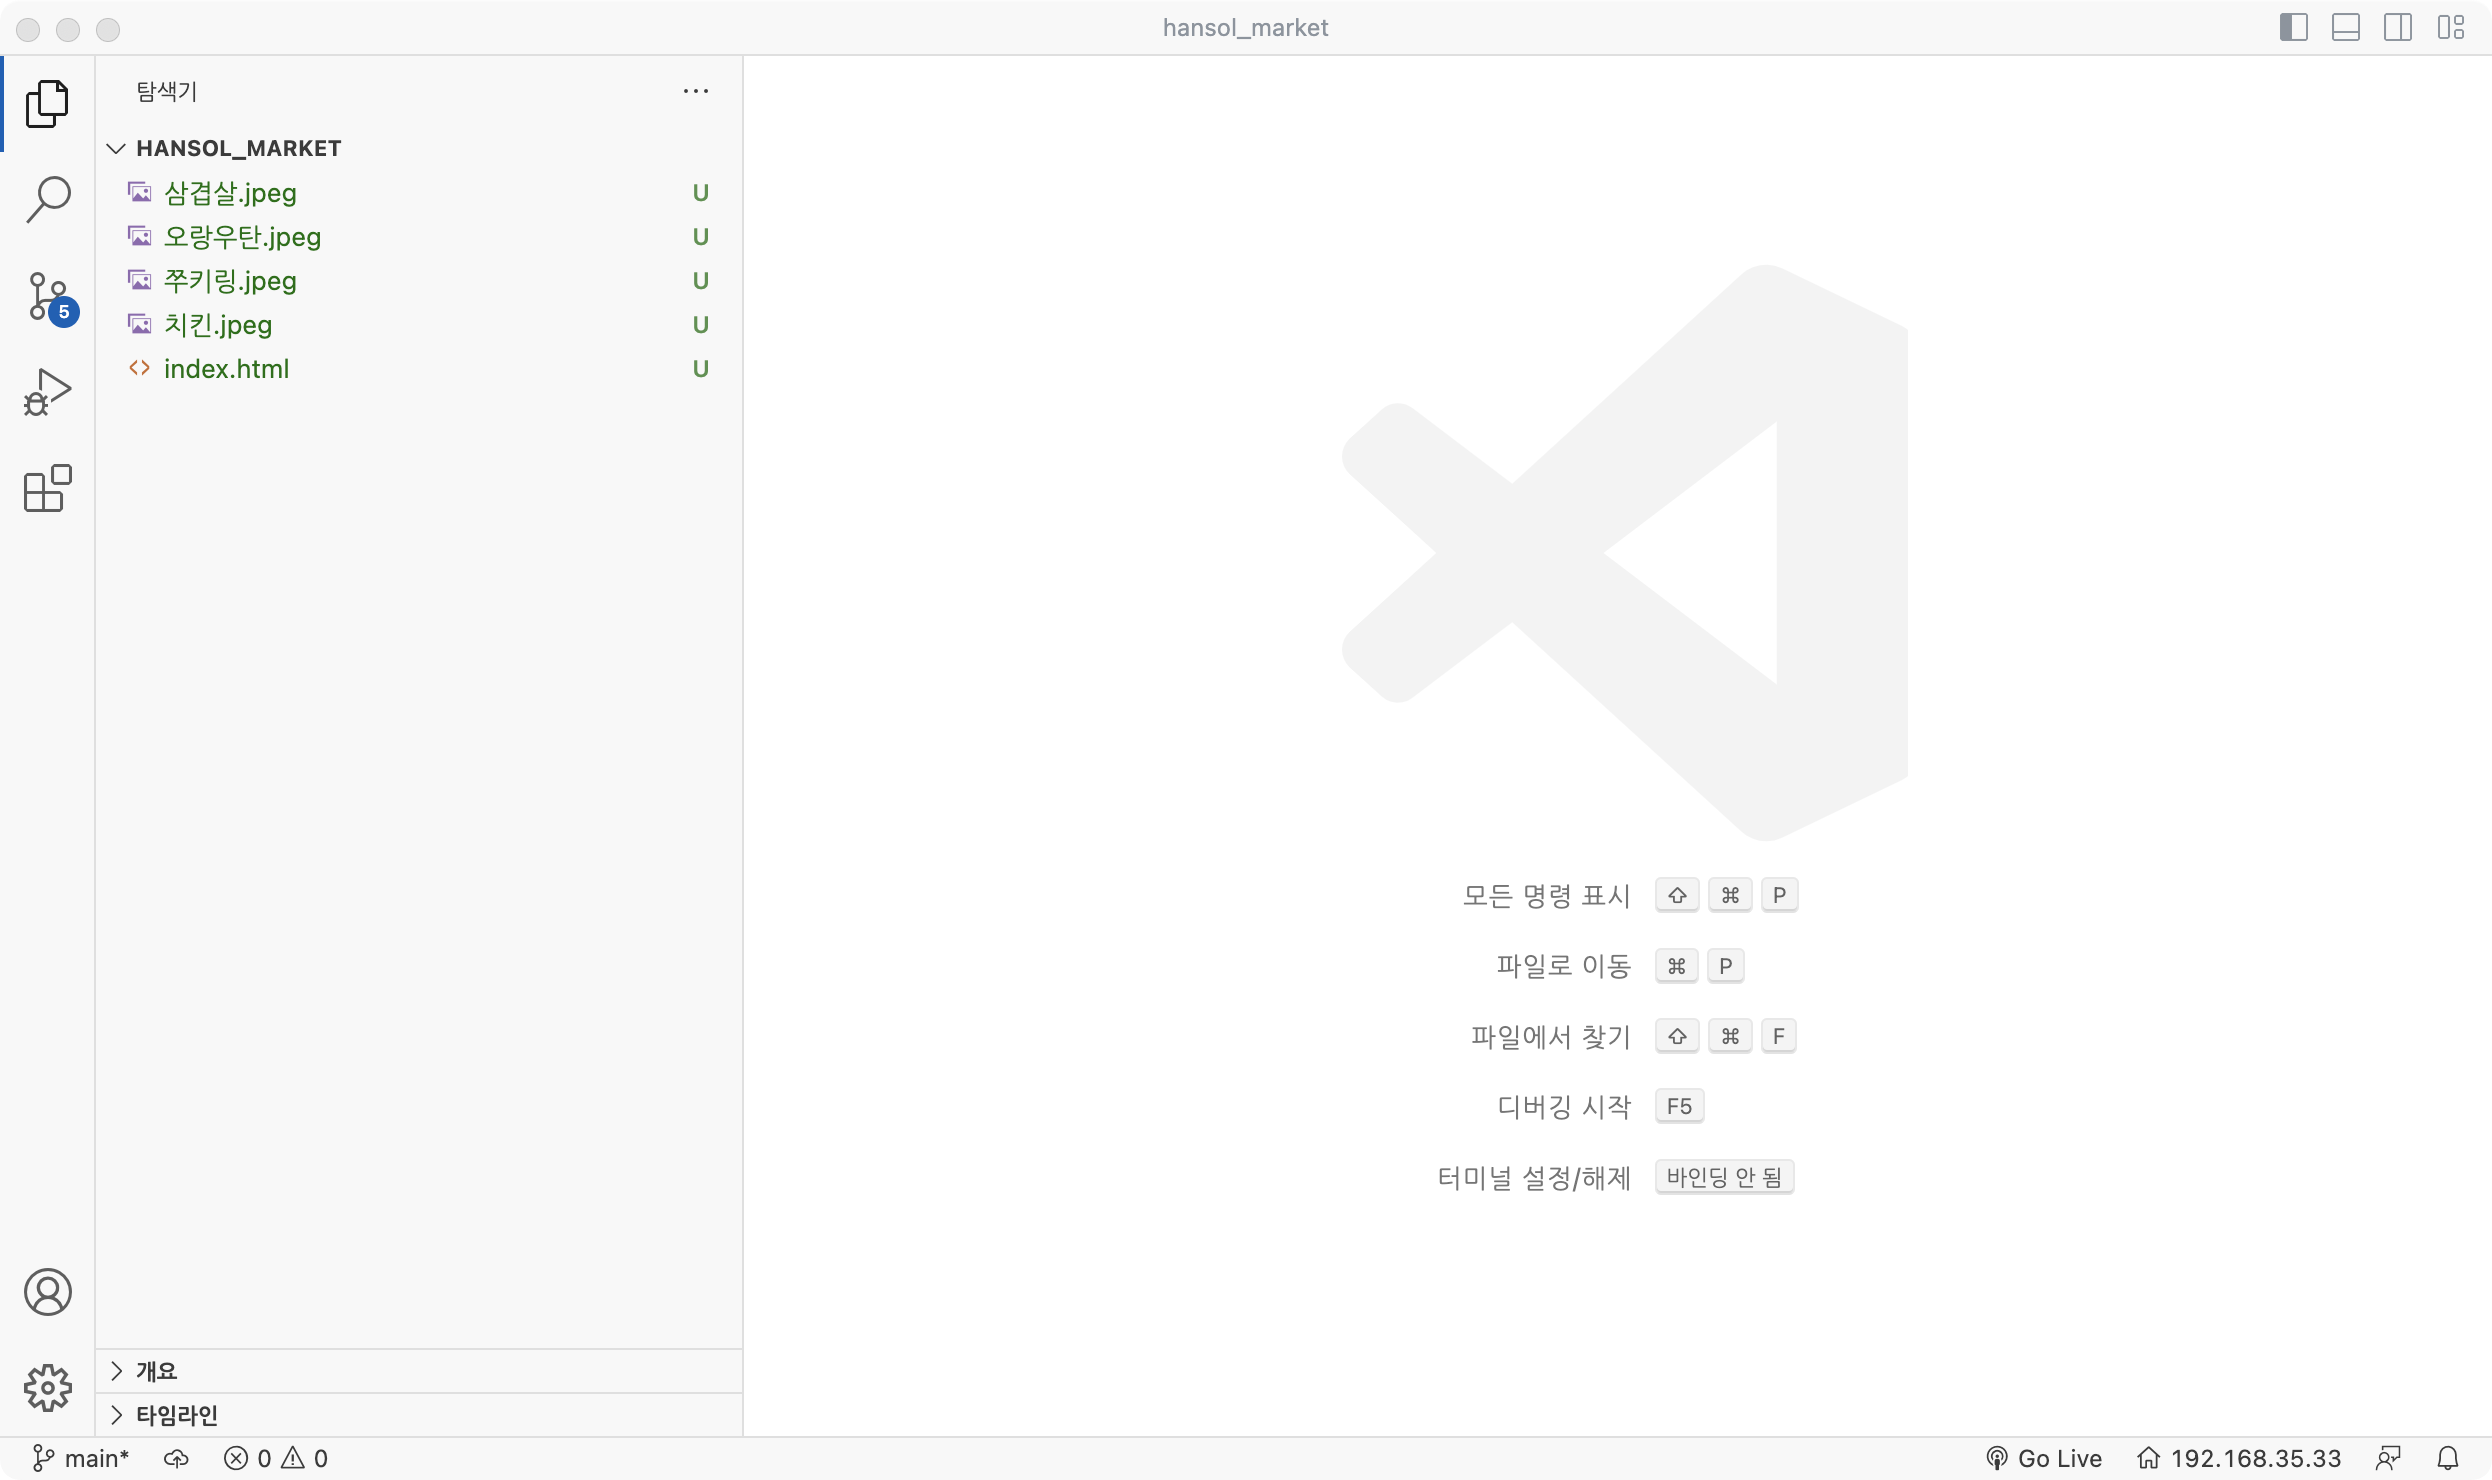The width and height of the screenshot is (2492, 1480).
Task: Click untracked U badge on 오랑우탄.jpeg
Action: point(701,236)
